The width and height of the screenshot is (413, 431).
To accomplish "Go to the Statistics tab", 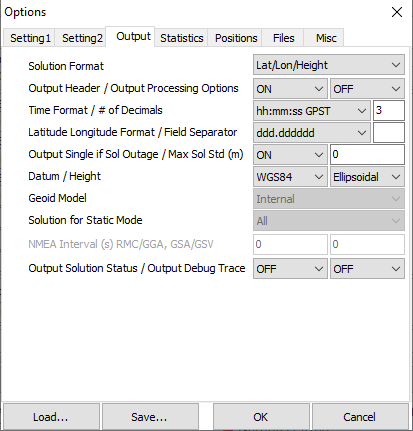I will (x=181, y=38).
